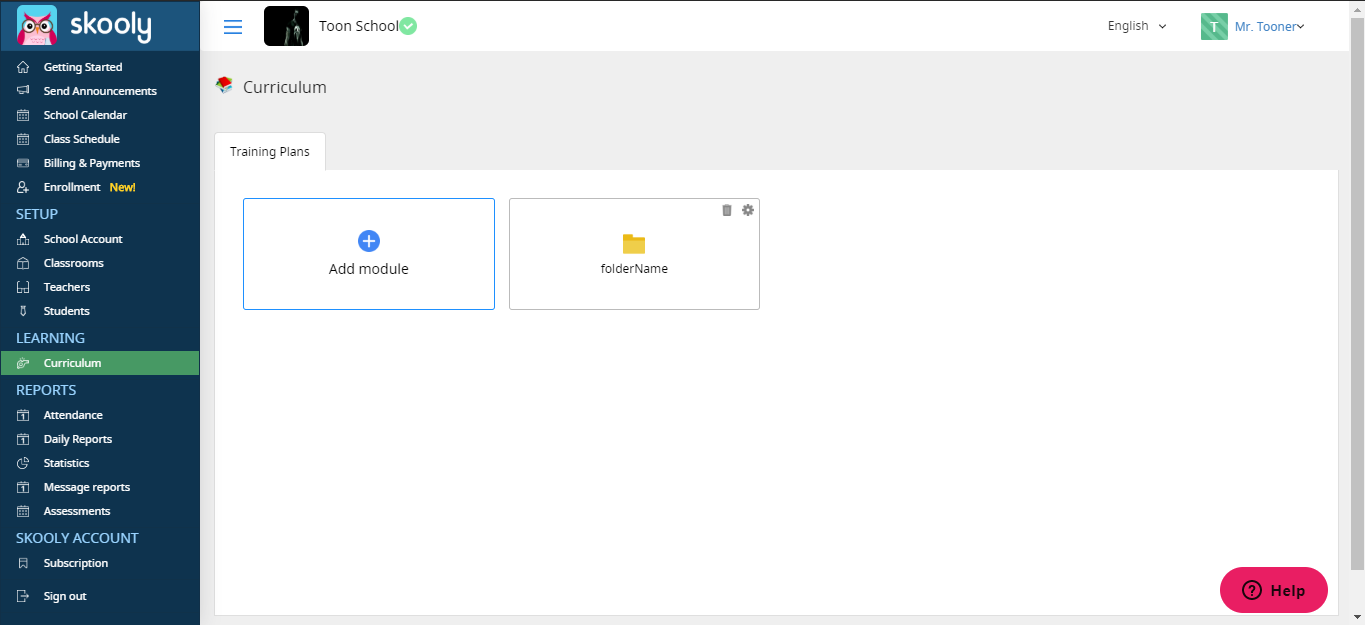Open the Help button
Viewport: 1365px width, 625px height.
pos(1274,590)
